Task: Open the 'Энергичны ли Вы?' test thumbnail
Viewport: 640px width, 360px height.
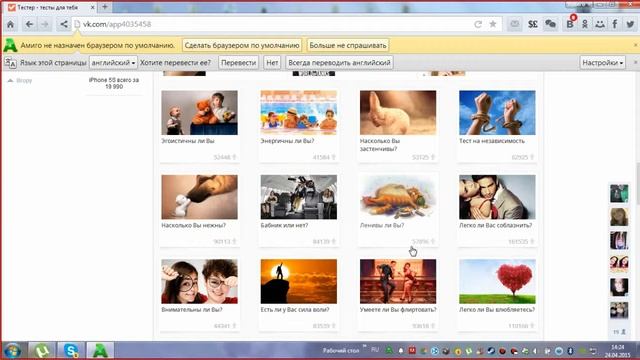Action: [x=298, y=113]
